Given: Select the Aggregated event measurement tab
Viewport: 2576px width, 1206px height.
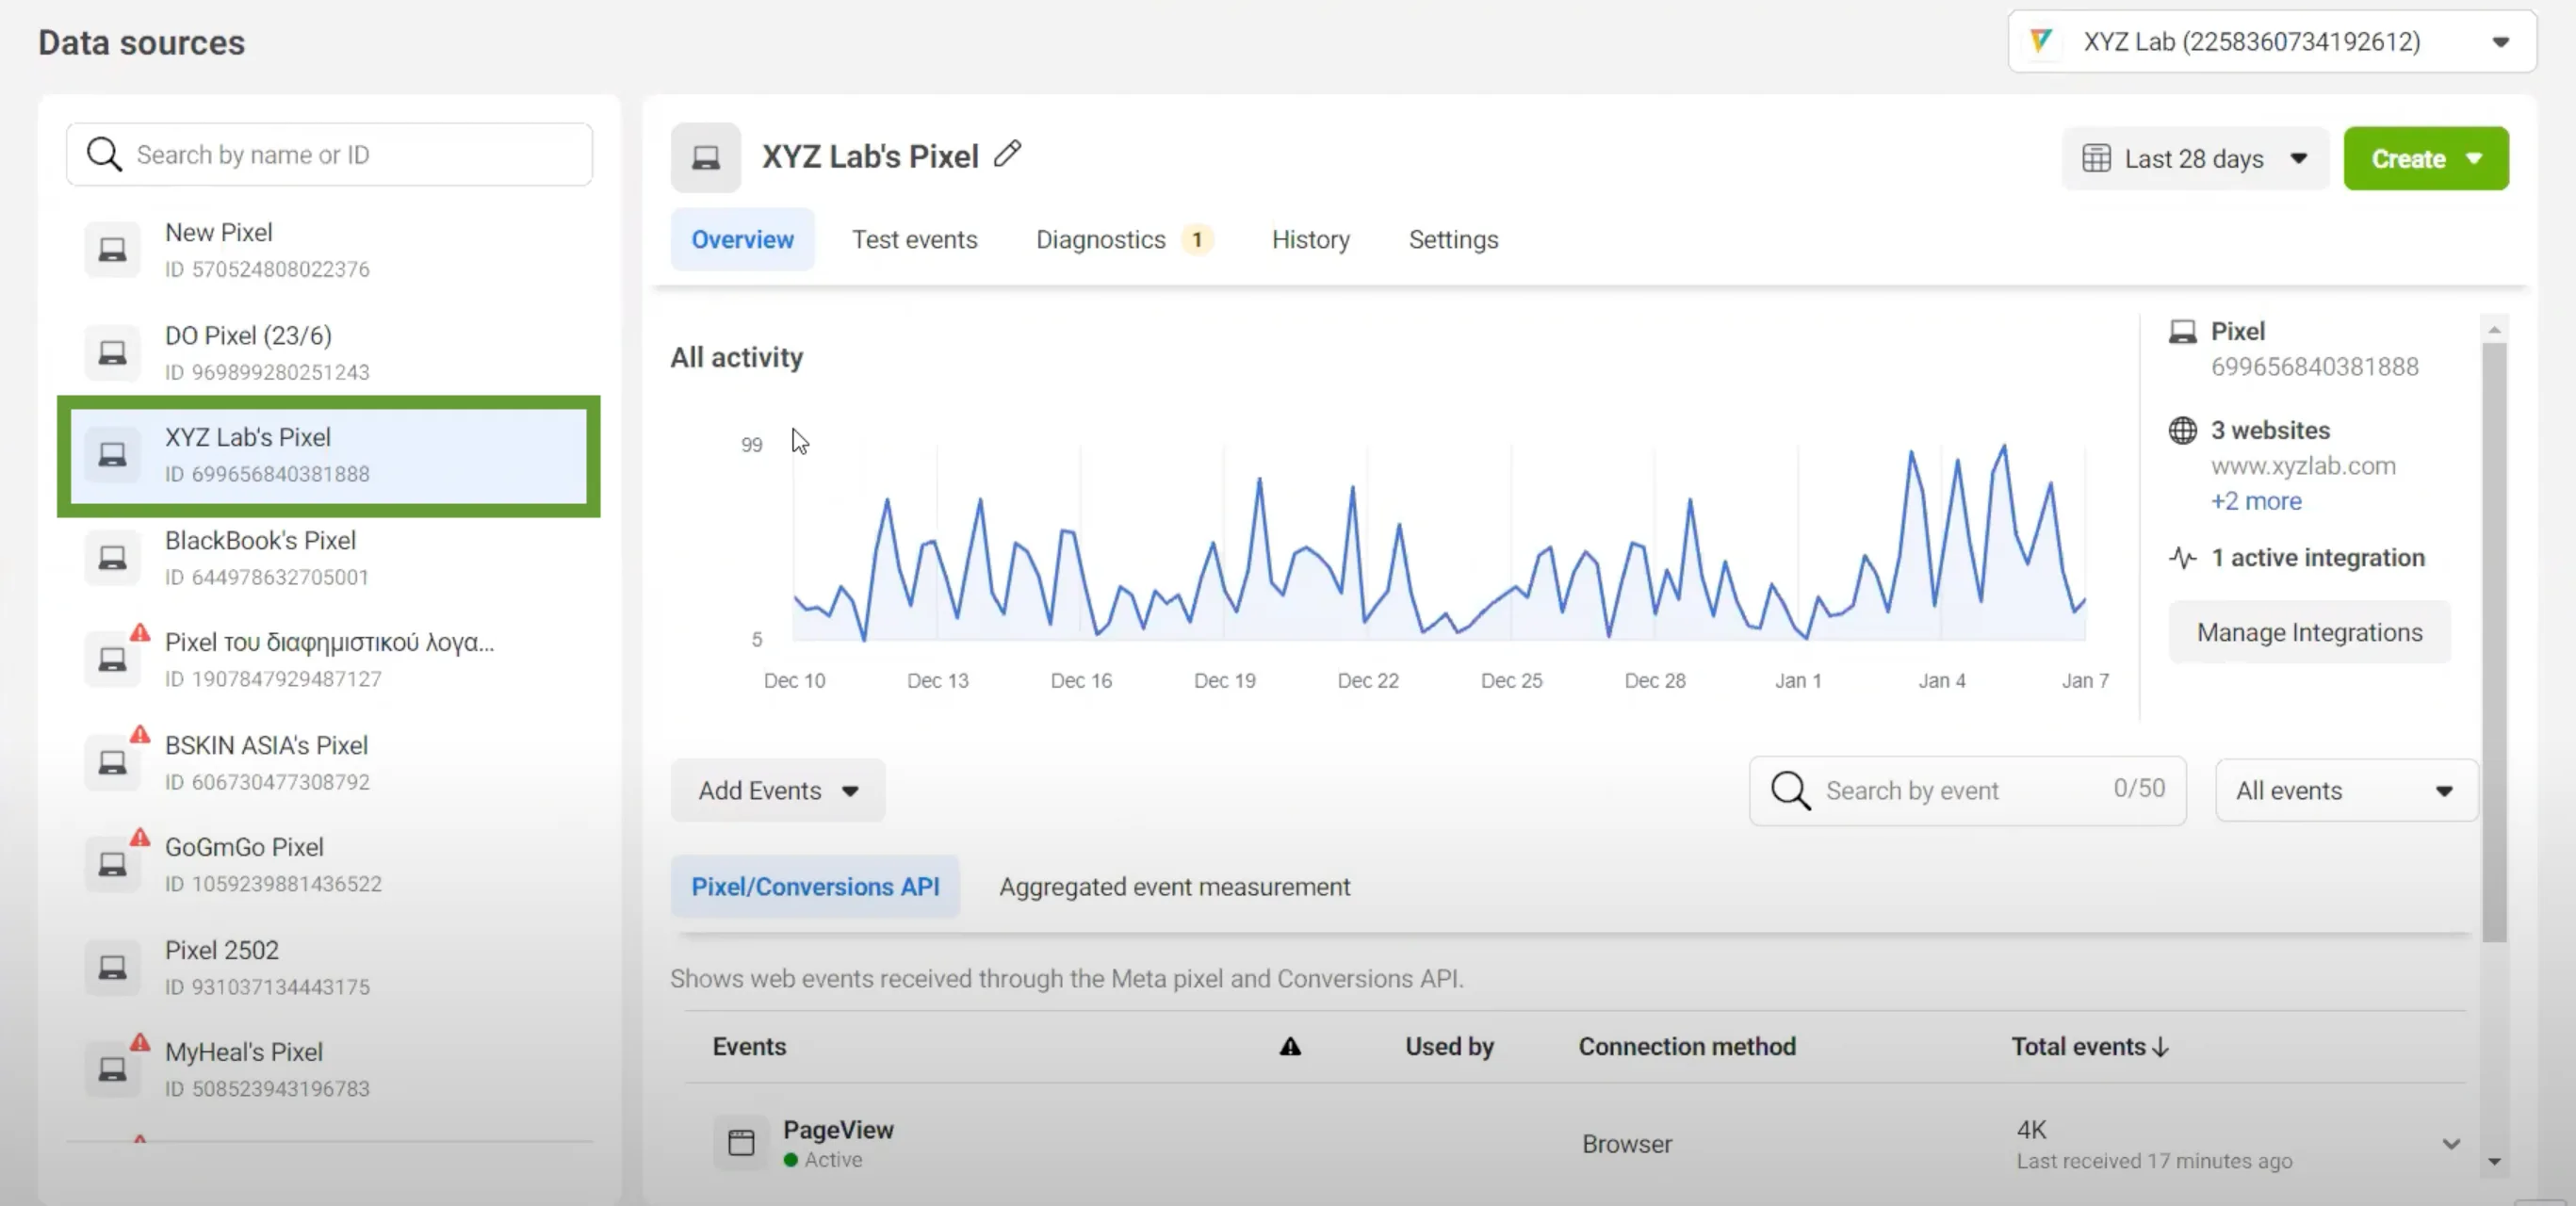Looking at the screenshot, I should click(x=1174, y=886).
